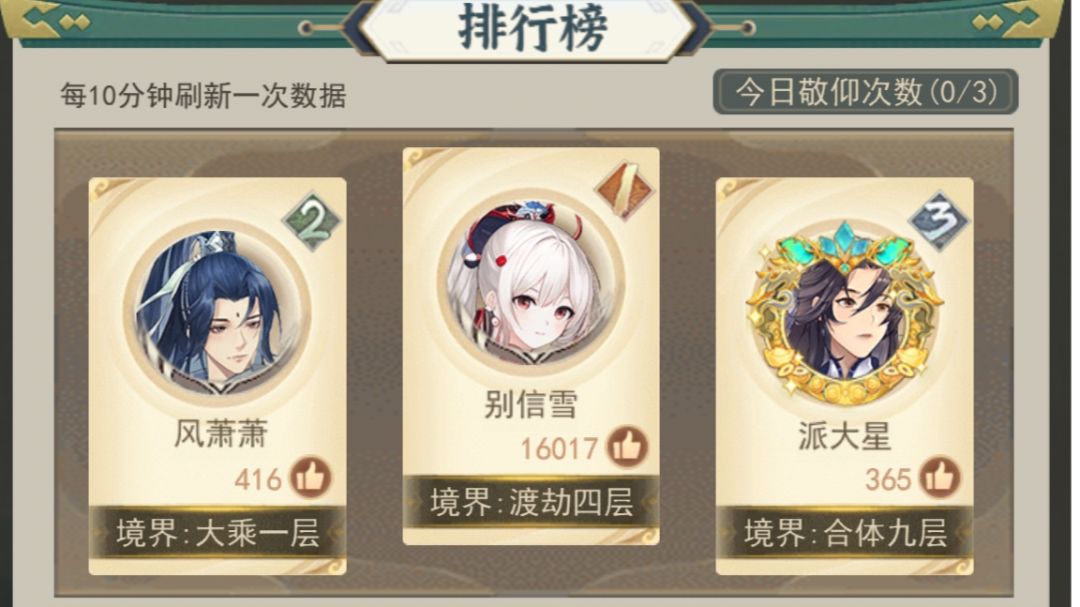Click the 境界:合体九层 banner
The image size is (1080, 607).
point(844,533)
